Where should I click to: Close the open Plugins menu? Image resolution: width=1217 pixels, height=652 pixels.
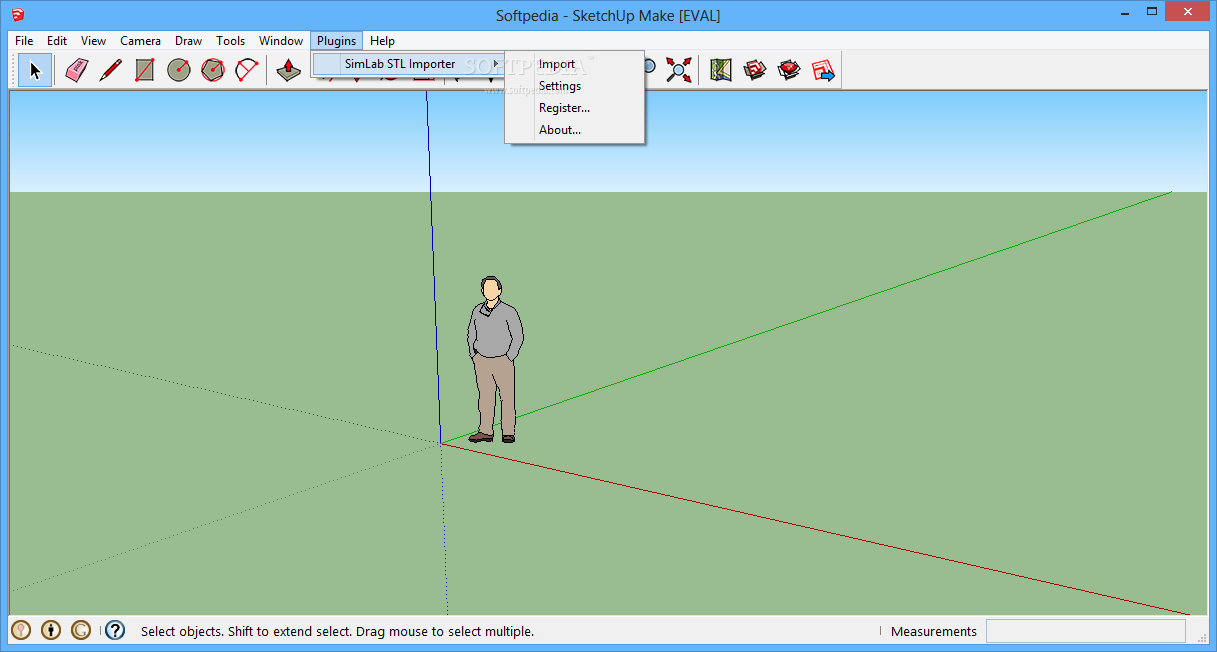click(337, 41)
